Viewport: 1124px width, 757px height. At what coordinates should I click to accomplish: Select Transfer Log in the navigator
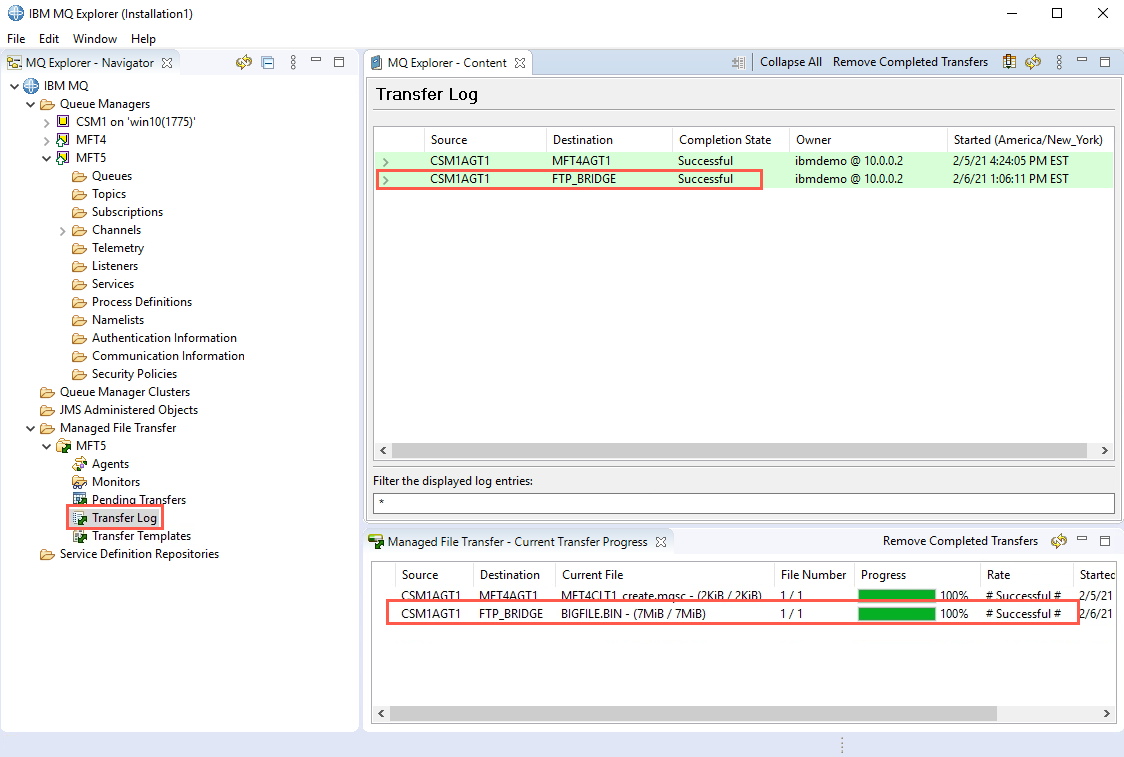pyautogui.click(x=124, y=518)
